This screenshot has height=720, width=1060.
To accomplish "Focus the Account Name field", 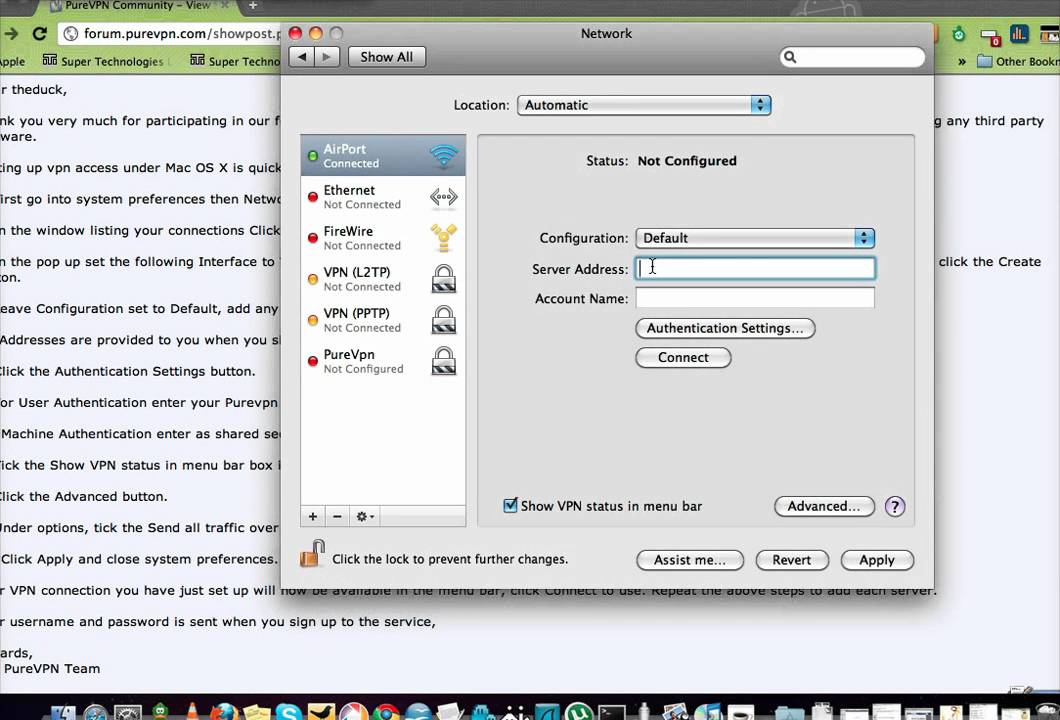I will pos(755,298).
